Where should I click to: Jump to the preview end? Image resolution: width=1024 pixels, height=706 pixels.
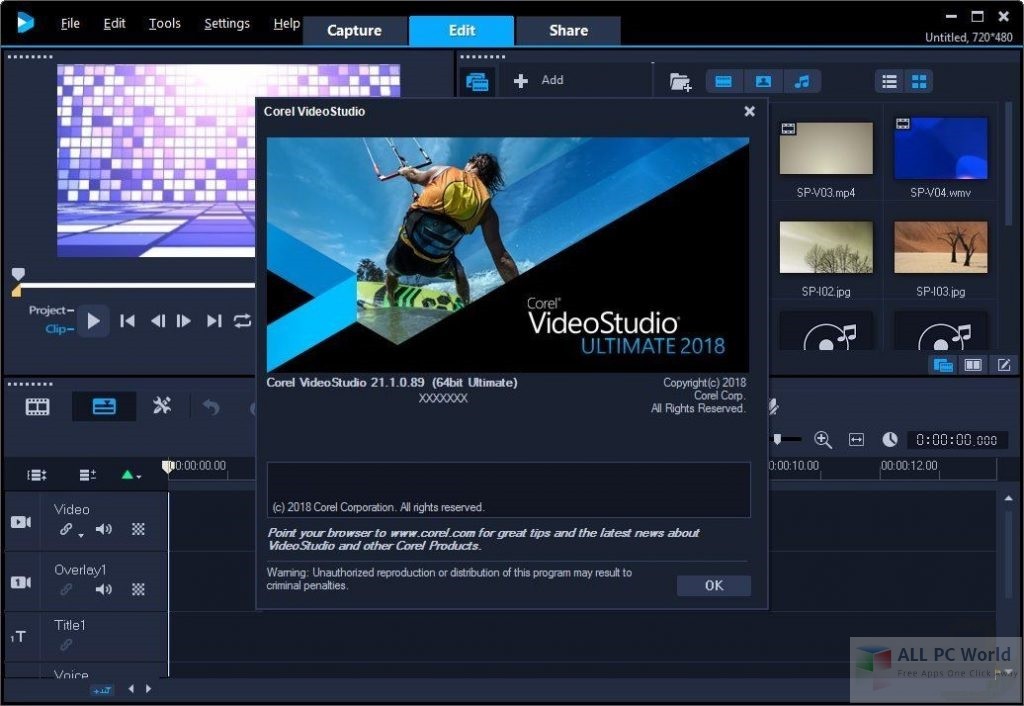point(214,321)
